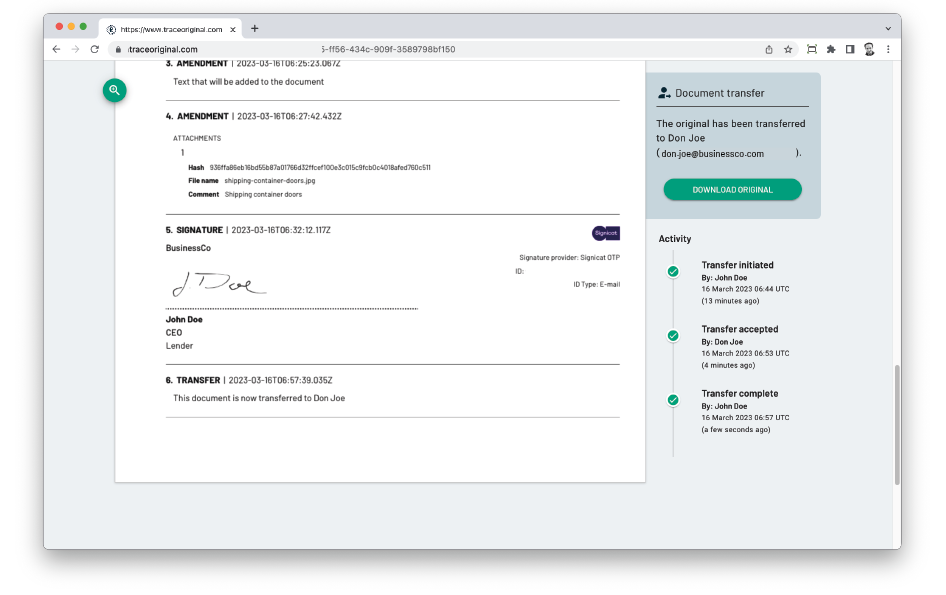
Task: Bookmark this page with the star icon
Action: [x=788, y=49]
